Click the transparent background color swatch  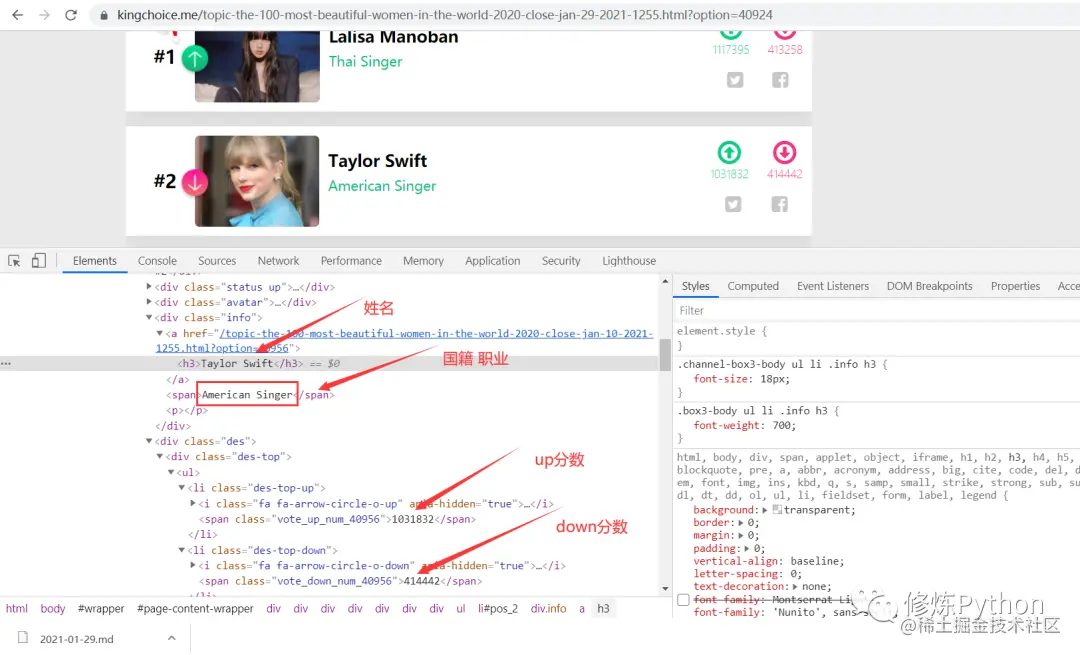(x=777, y=510)
